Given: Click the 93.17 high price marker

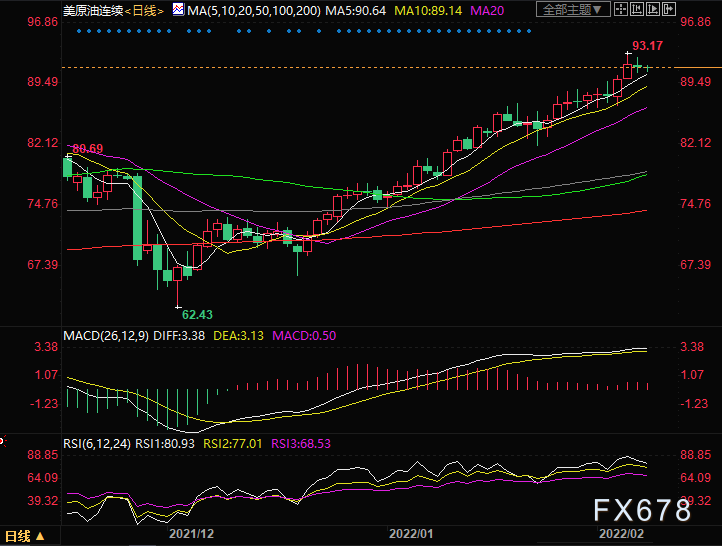Looking at the screenshot, I should (x=647, y=46).
